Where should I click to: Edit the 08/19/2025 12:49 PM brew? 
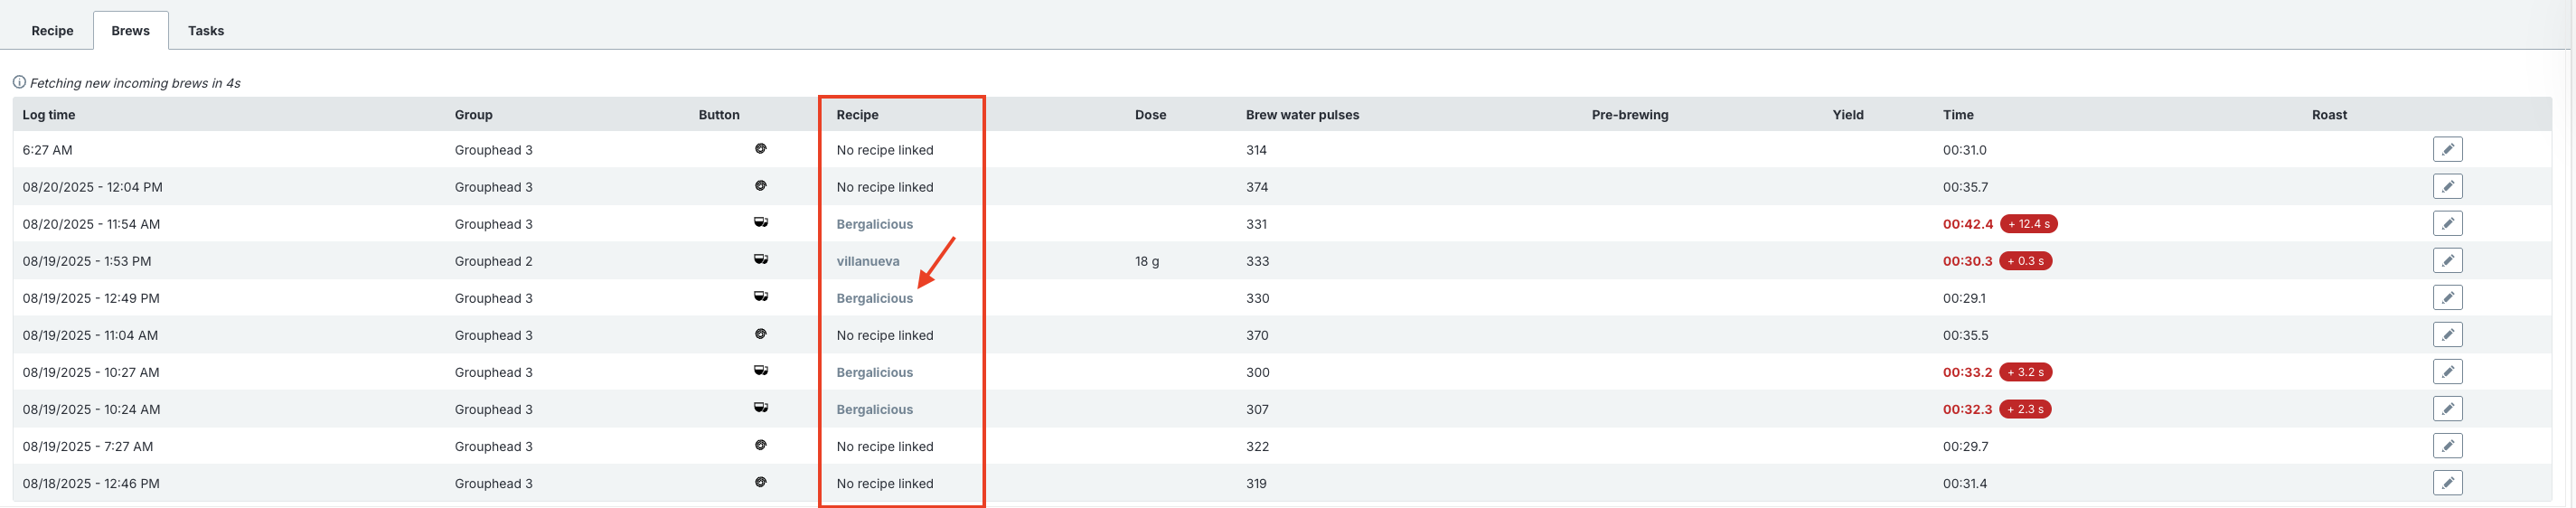pos(2447,297)
